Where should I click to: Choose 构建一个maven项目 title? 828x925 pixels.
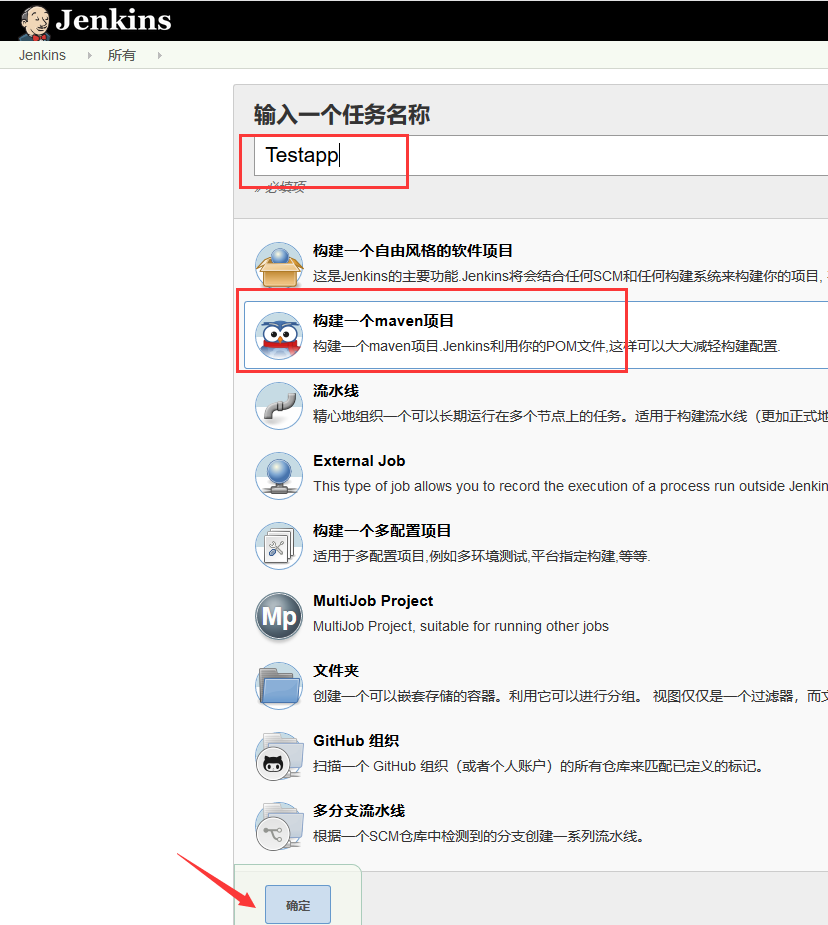383,321
